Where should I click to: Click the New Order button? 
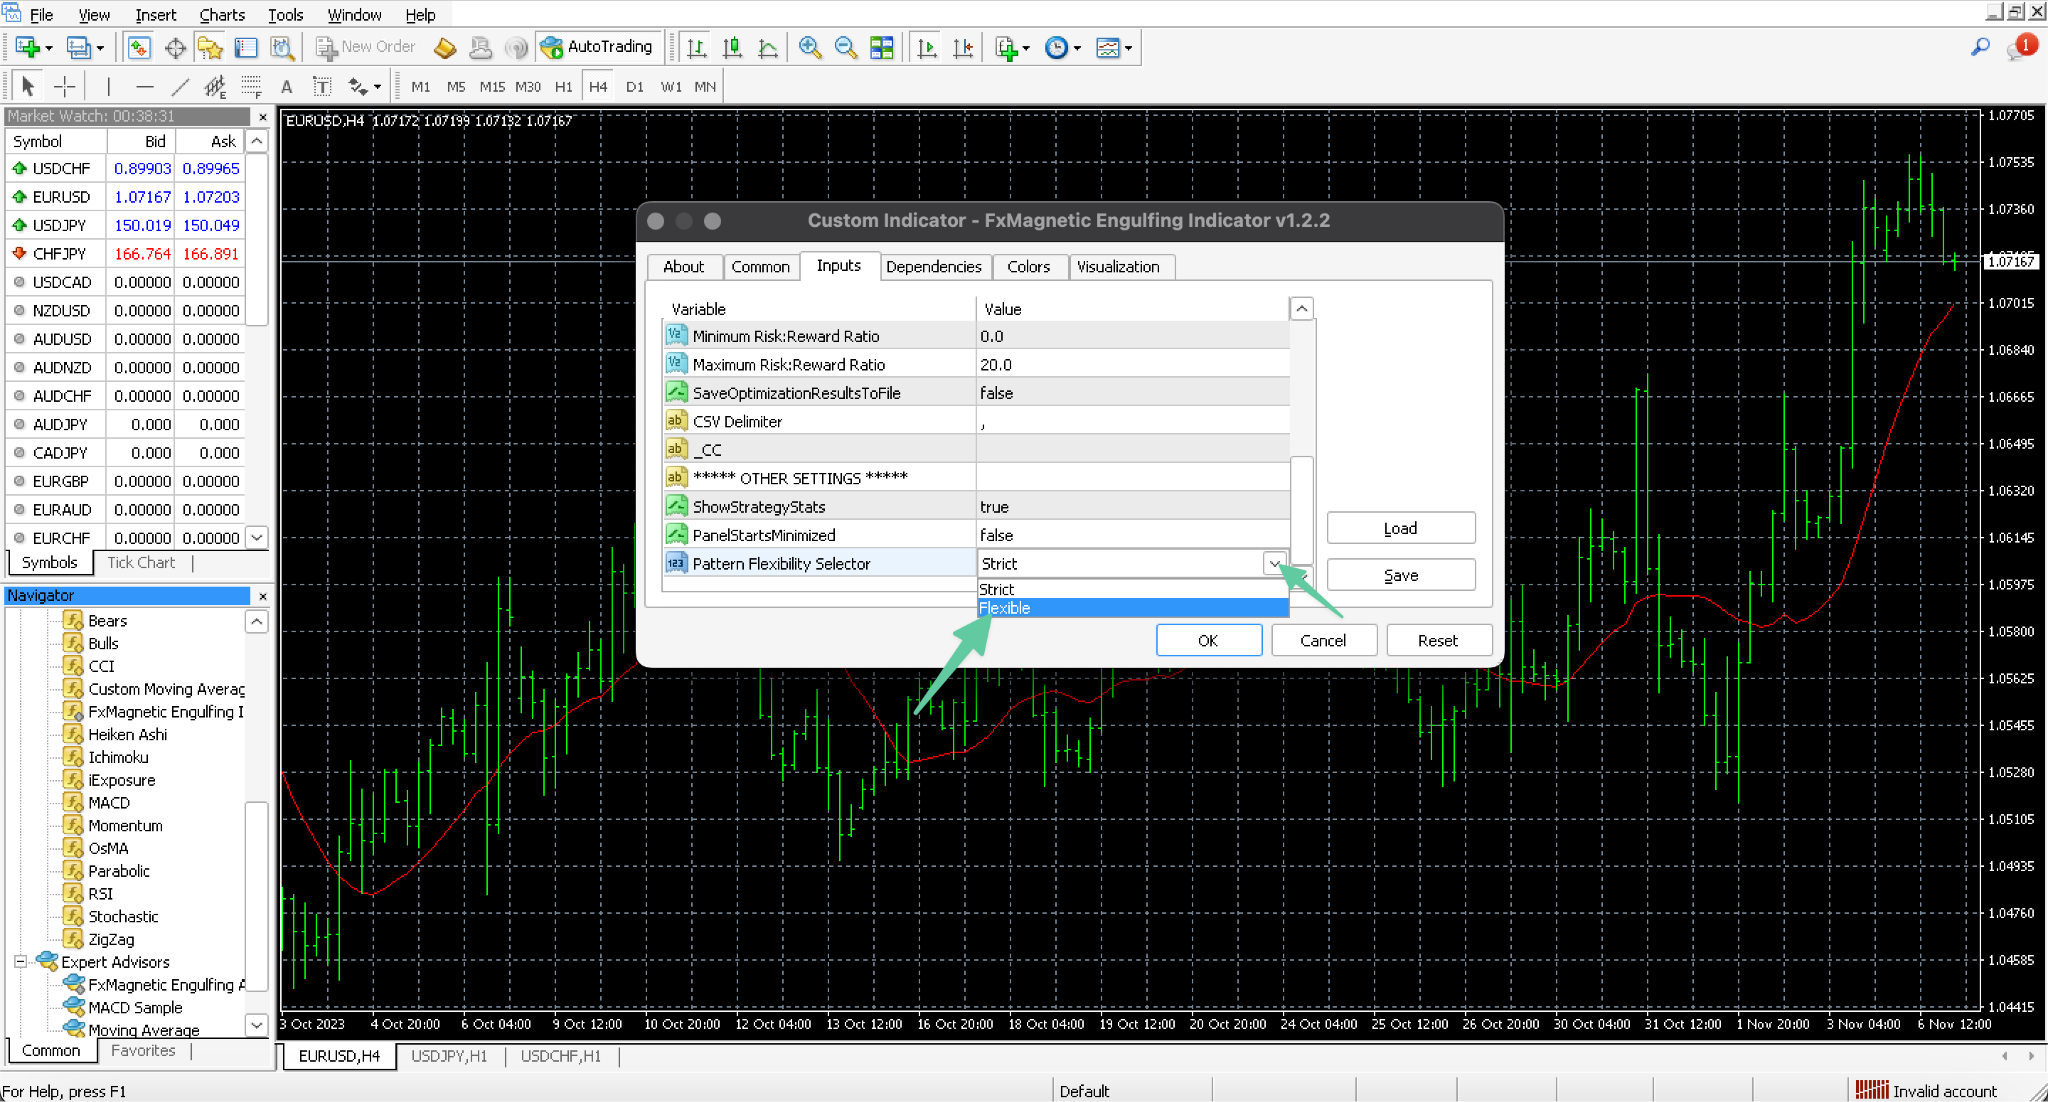coord(365,47)
